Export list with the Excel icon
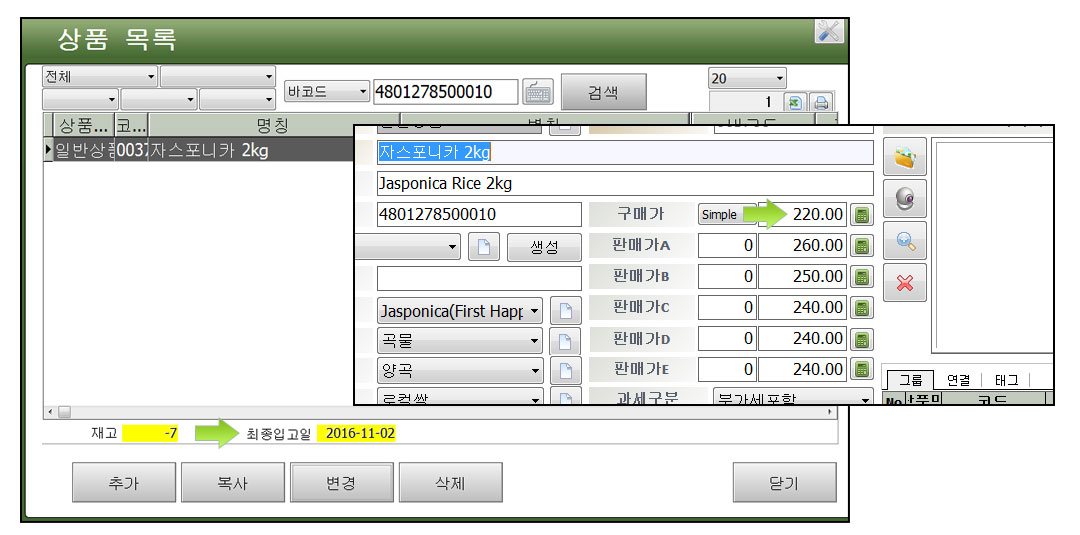This screenshot has width=1080, height=535. [795, 103]
